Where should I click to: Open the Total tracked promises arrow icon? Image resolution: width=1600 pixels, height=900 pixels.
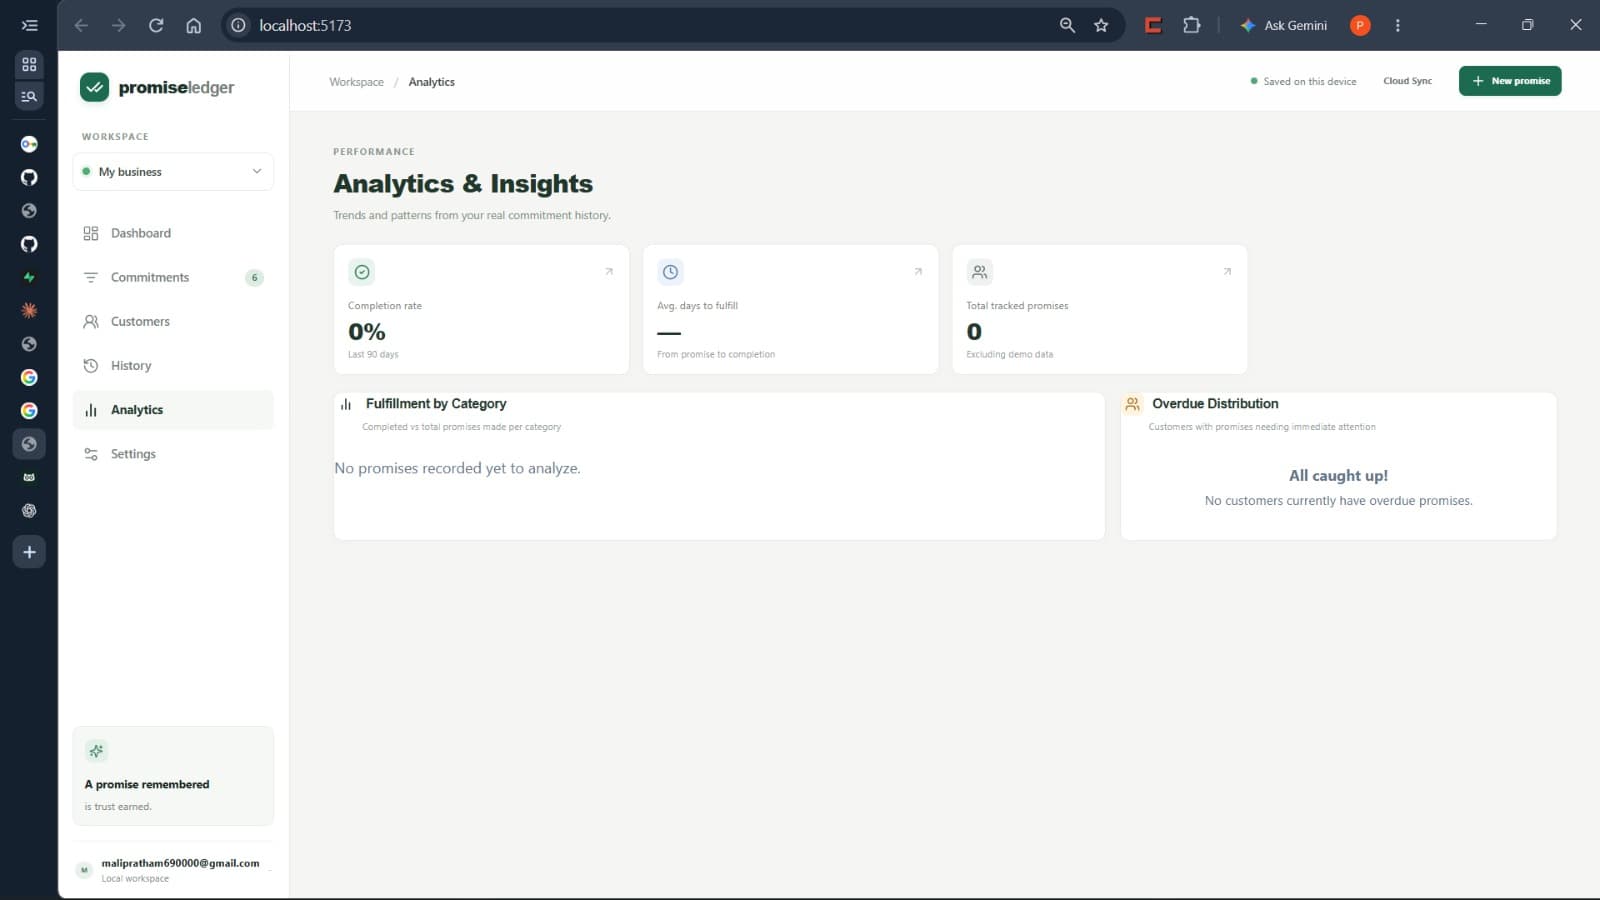click(x=1227, y=271)
